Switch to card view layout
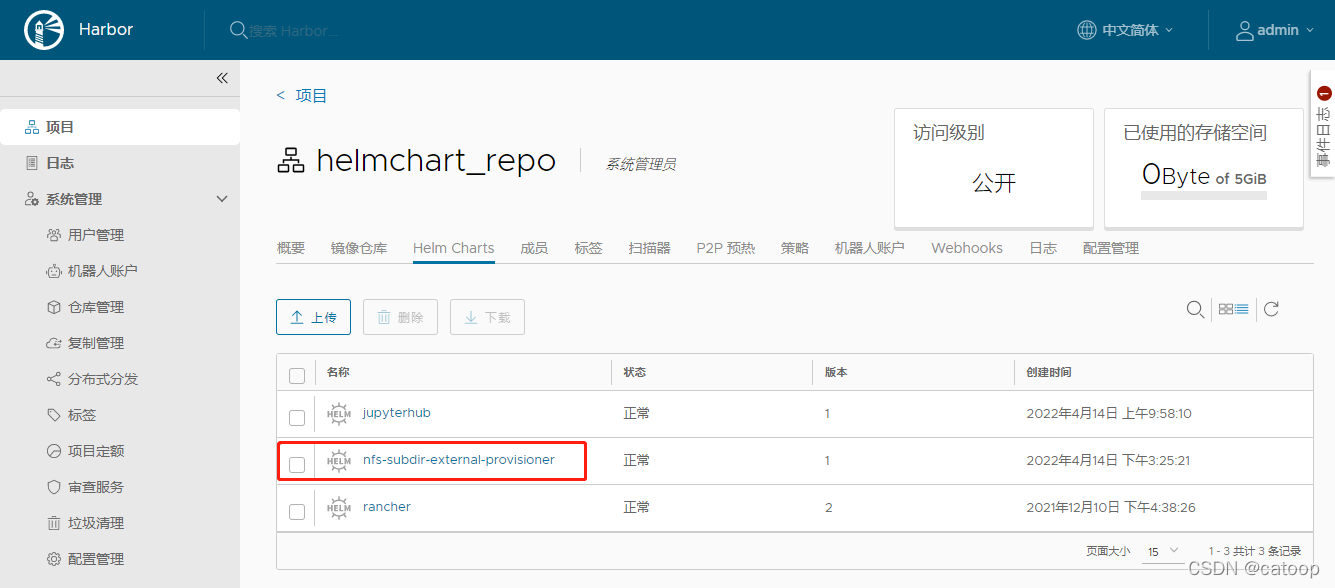 1225,310
